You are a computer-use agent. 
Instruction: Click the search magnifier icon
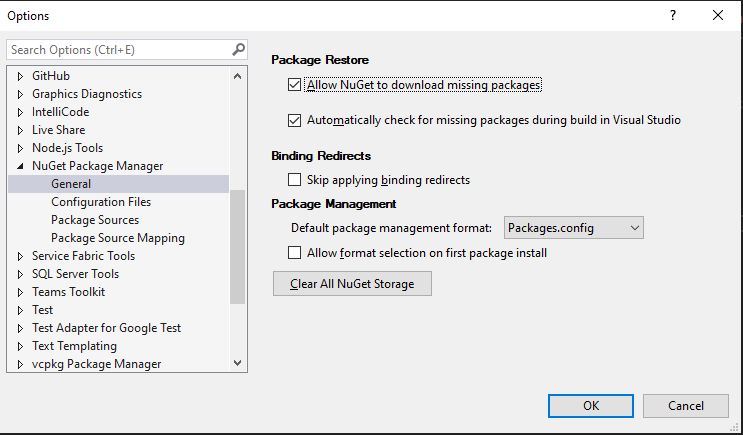point(238,49)
